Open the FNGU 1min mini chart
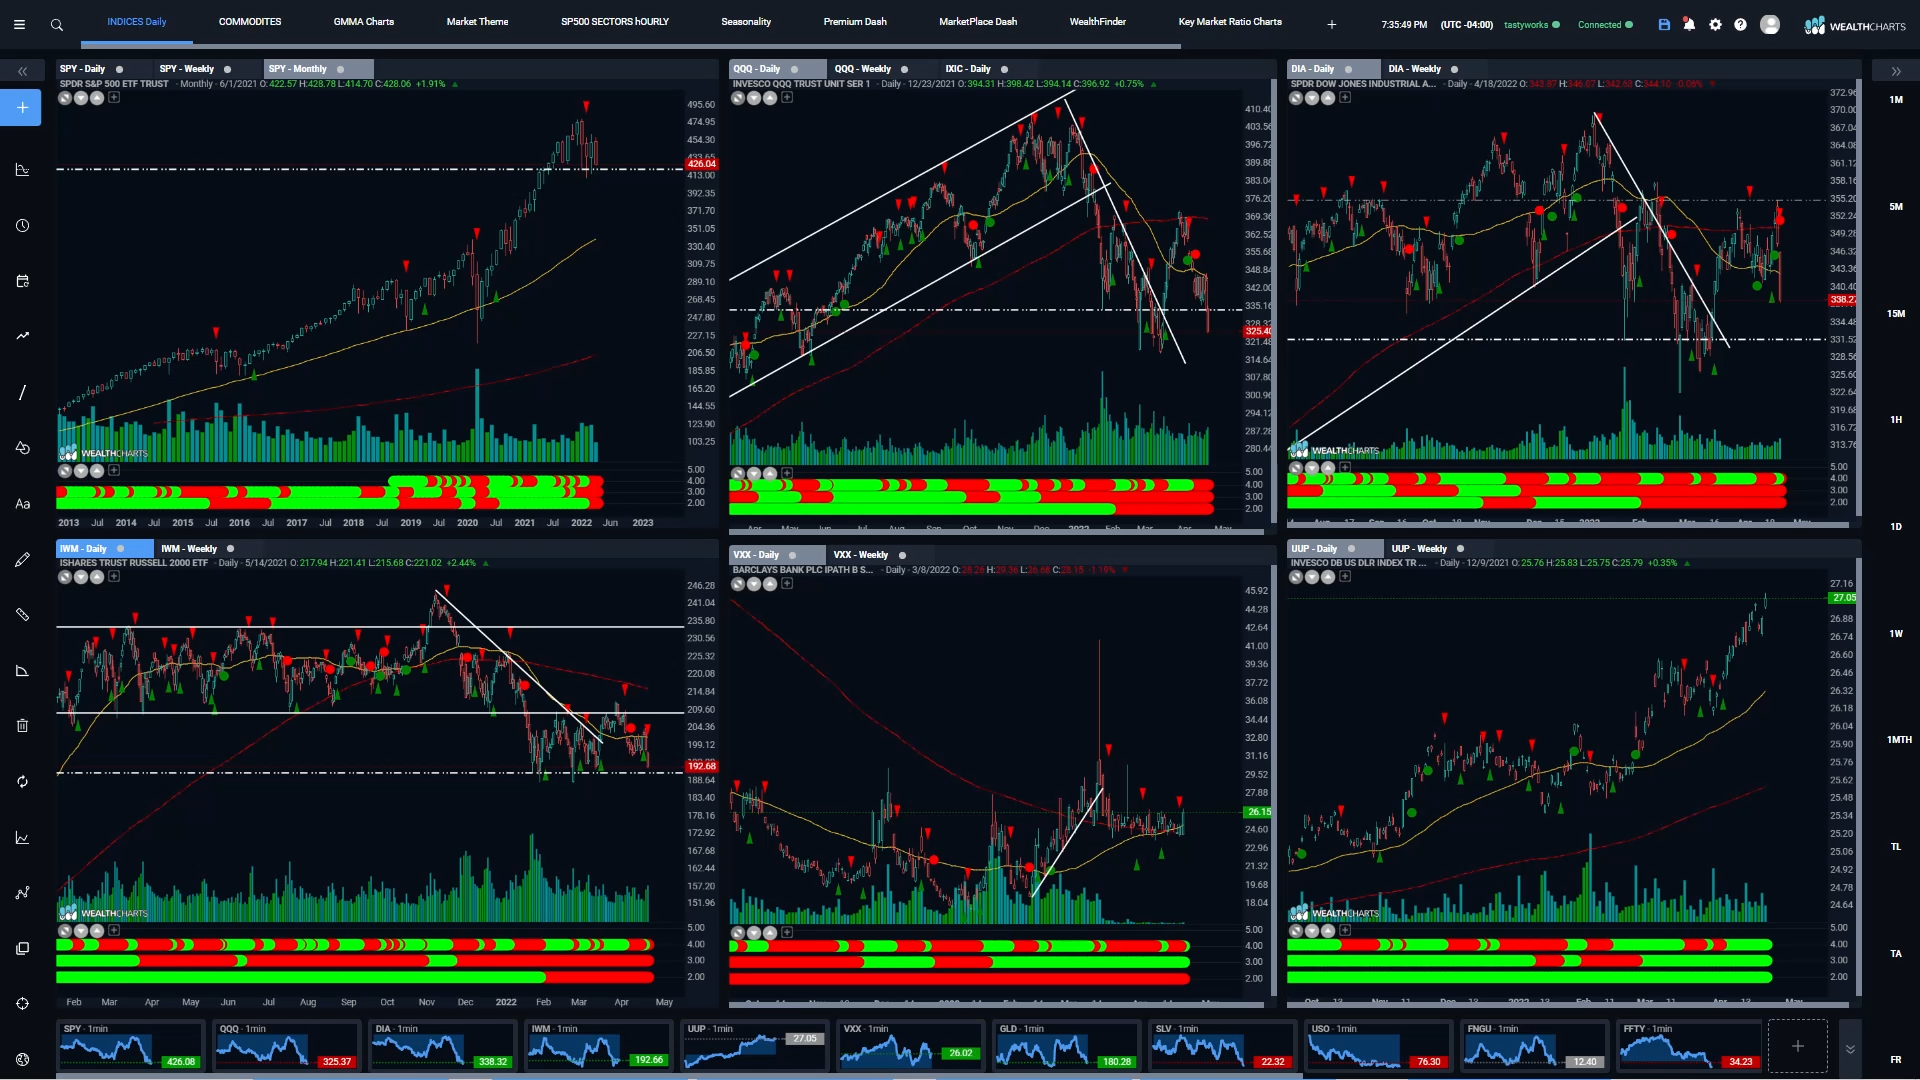The image size is (1920, 1080). (1536, 1046)
